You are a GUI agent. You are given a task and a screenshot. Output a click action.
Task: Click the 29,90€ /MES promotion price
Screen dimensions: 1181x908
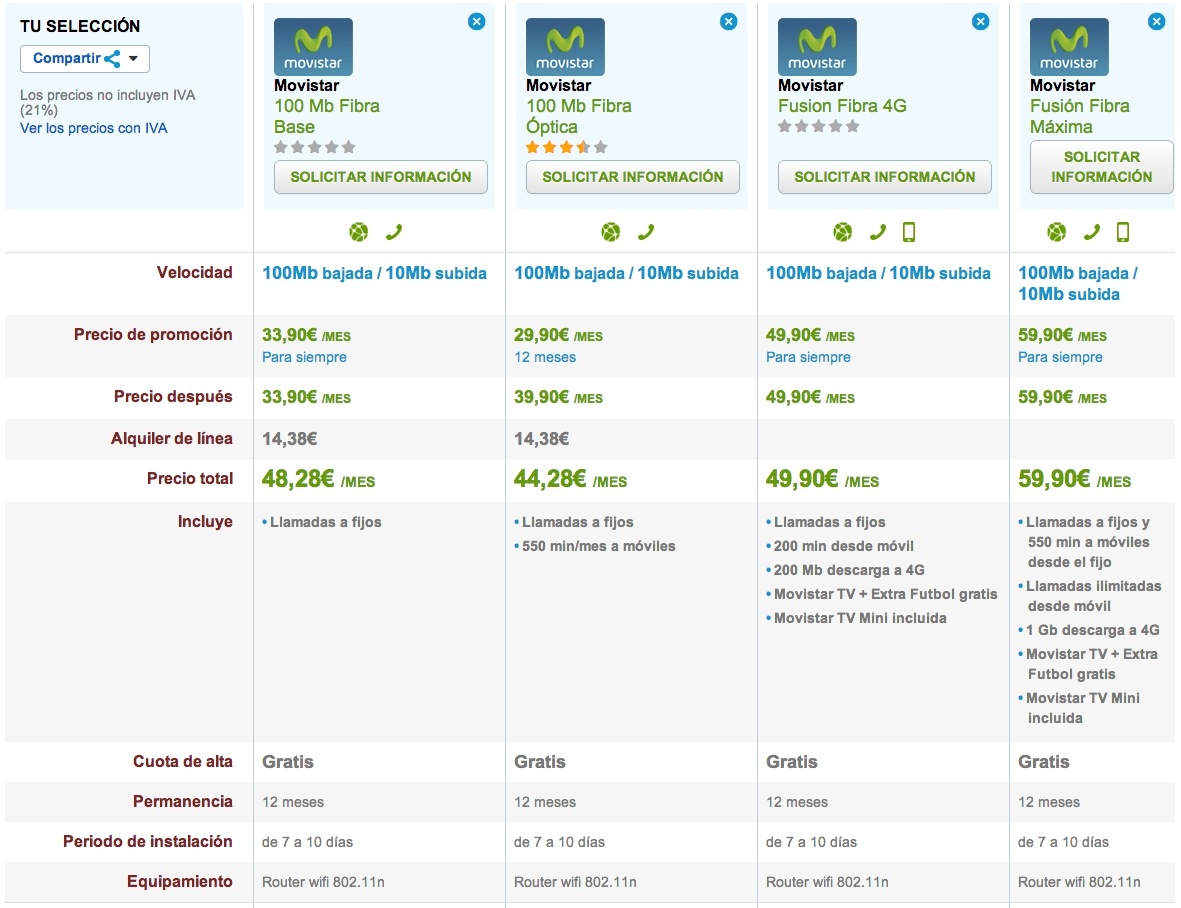click(558, 335)
